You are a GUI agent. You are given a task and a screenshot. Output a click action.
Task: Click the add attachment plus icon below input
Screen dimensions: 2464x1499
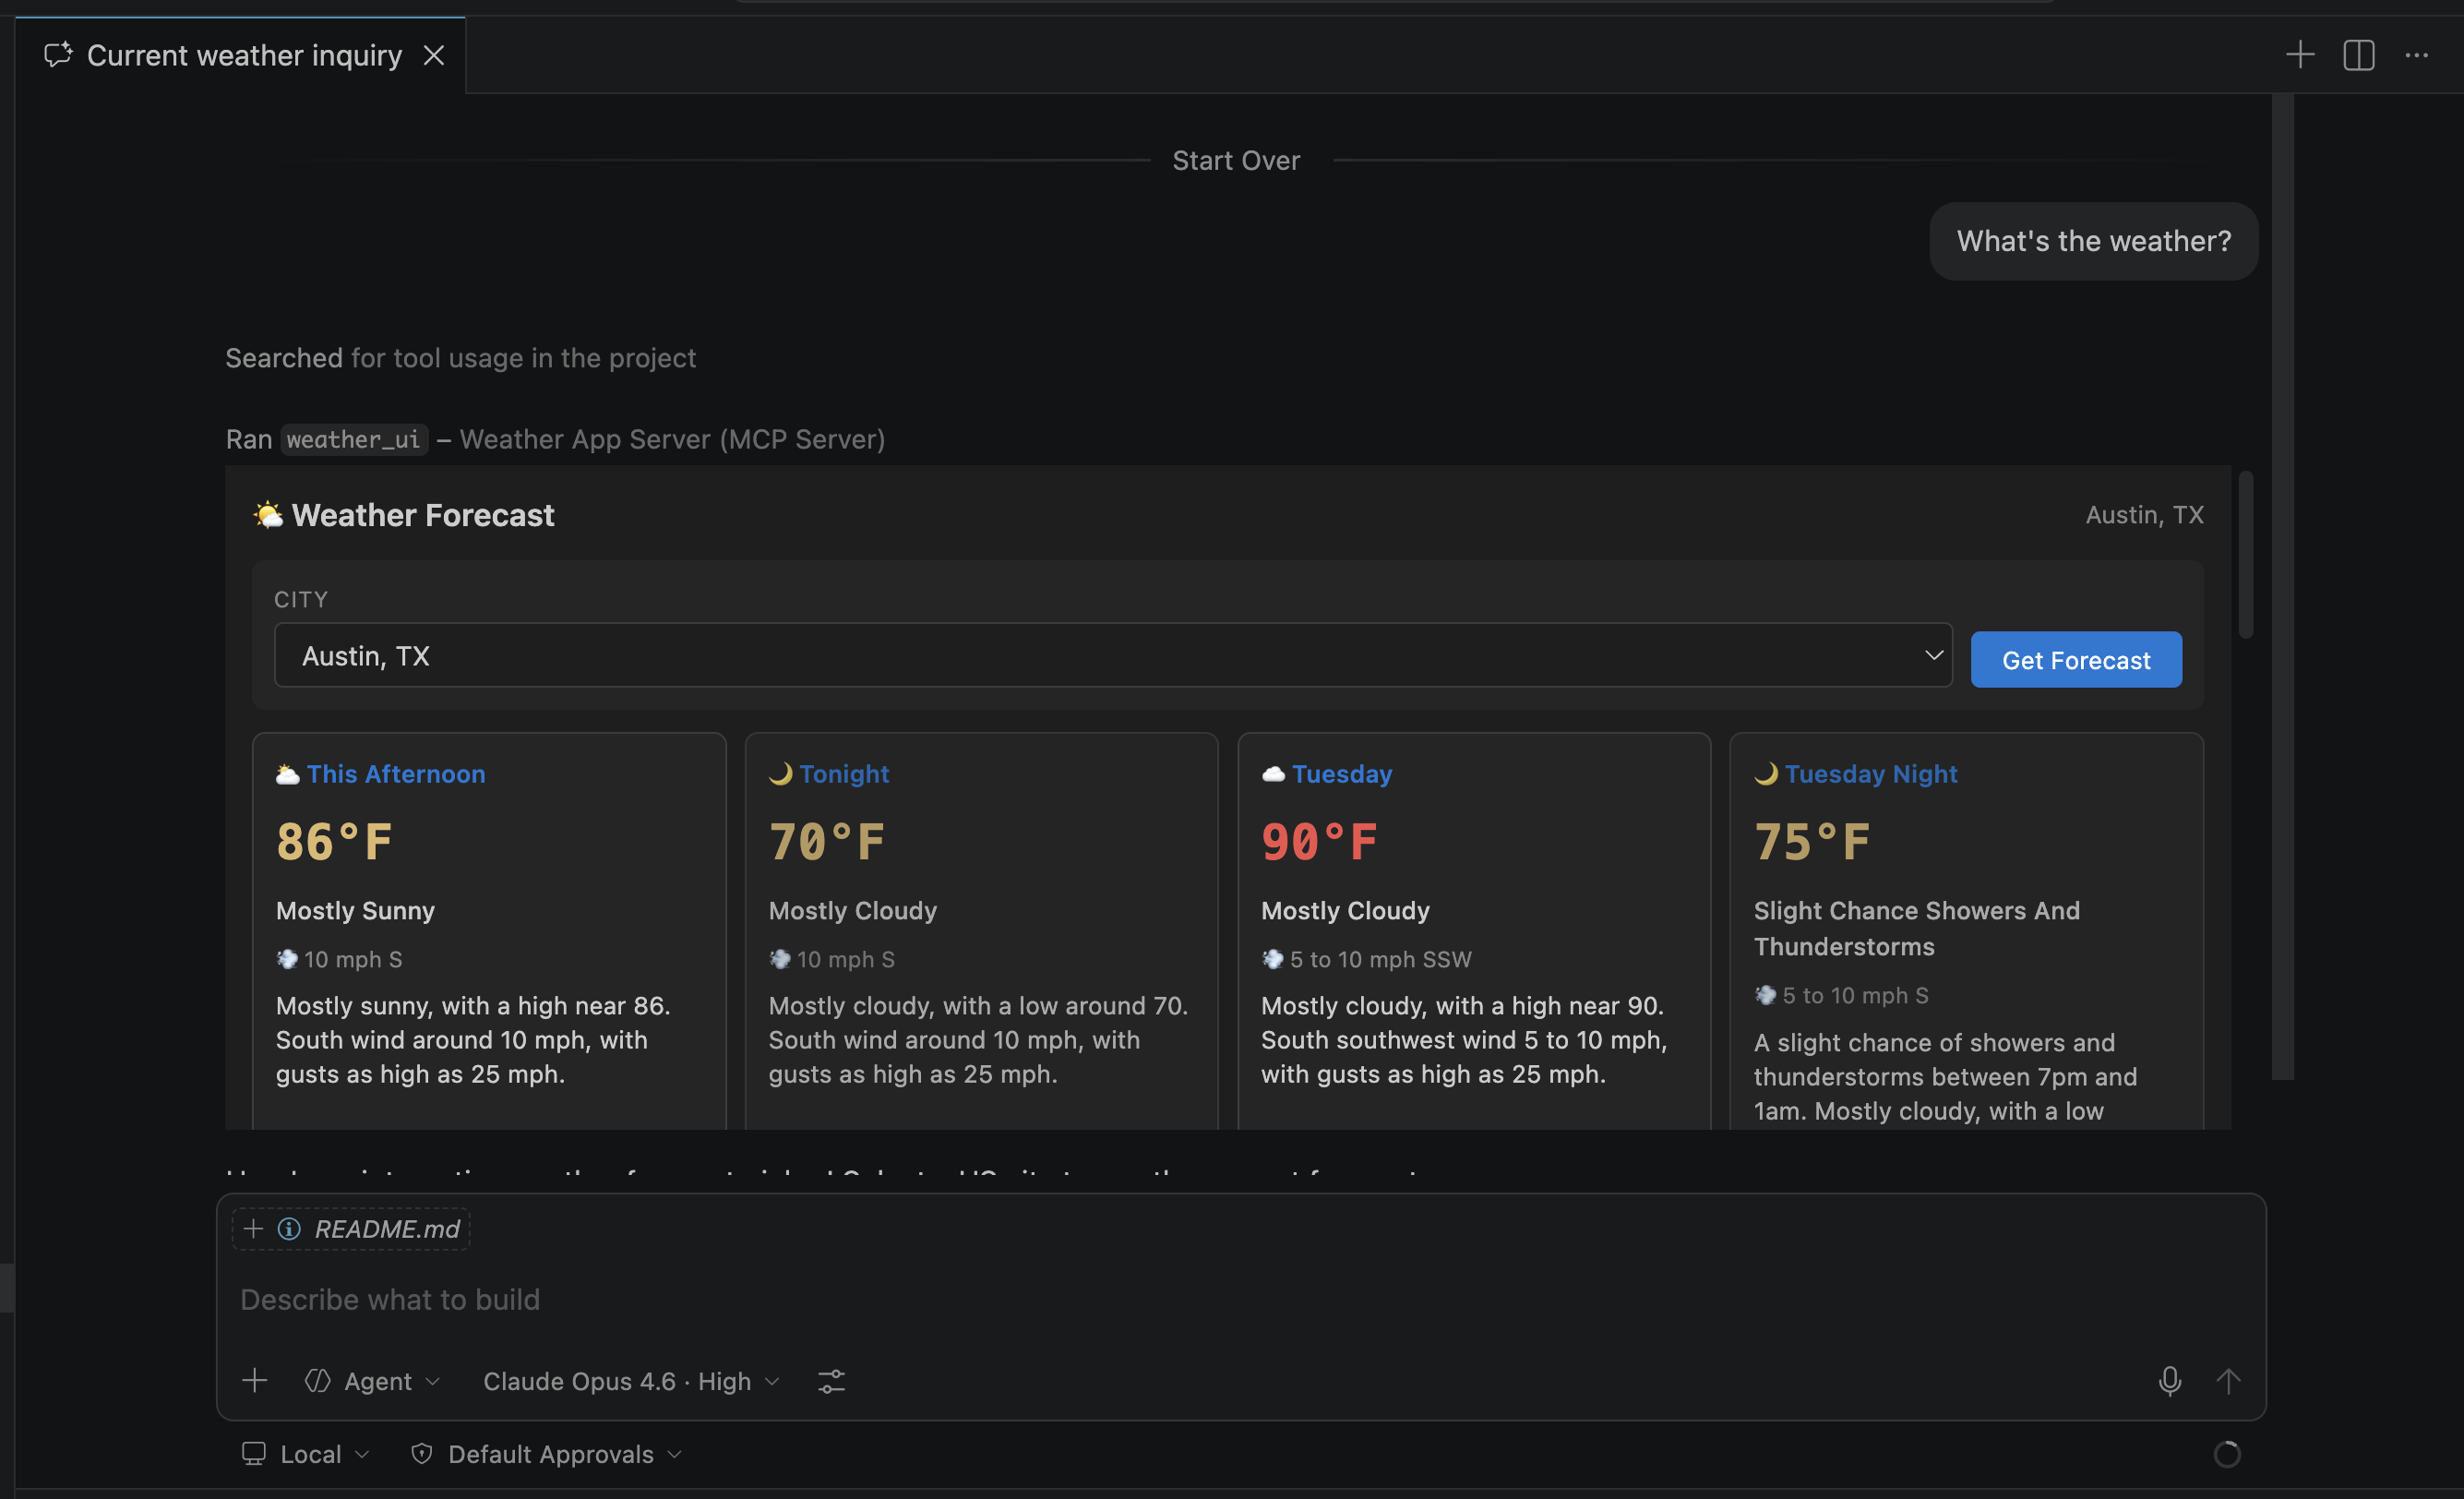point(255,1381)
